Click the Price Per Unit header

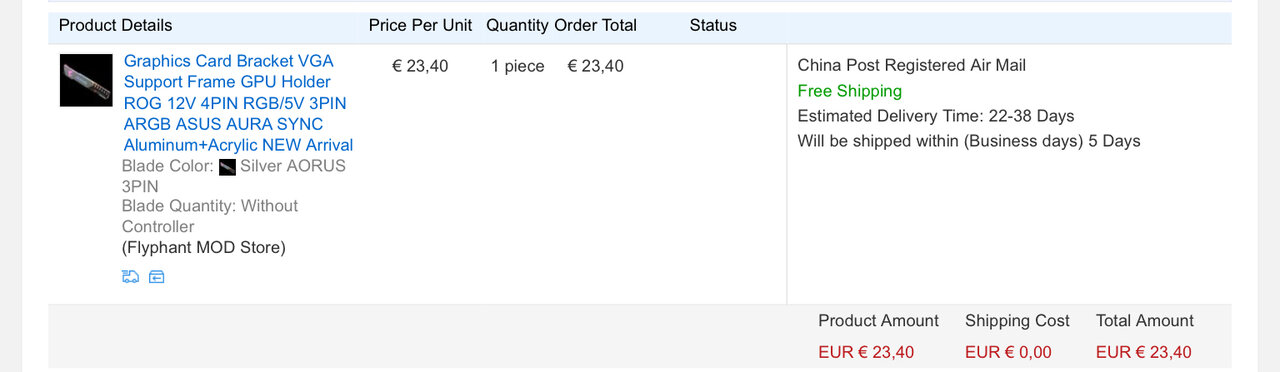tap(420, 25)
